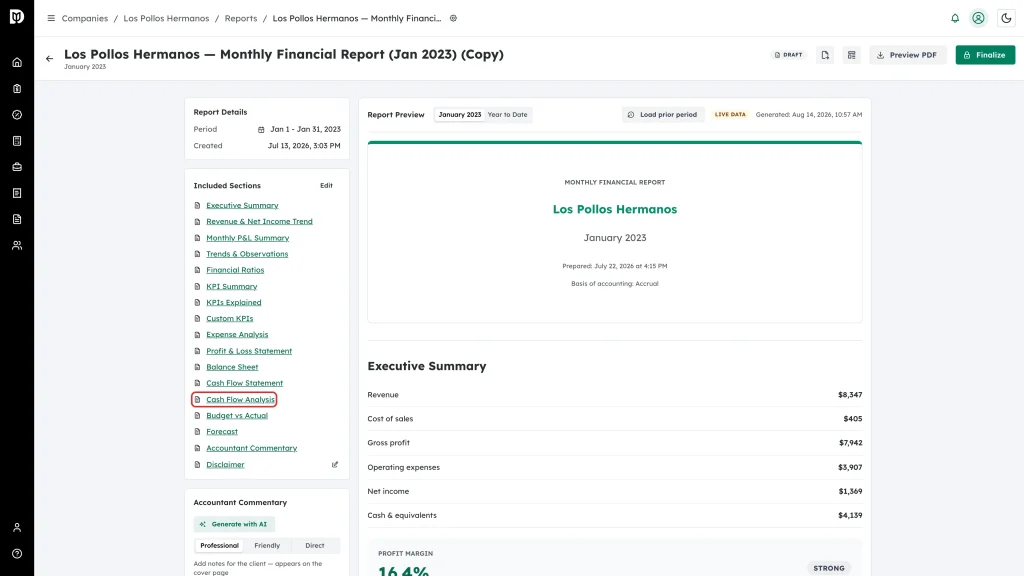Open the compass sidebar icon
Screen dimensions: 1024x576
click(x=17, y=115)
